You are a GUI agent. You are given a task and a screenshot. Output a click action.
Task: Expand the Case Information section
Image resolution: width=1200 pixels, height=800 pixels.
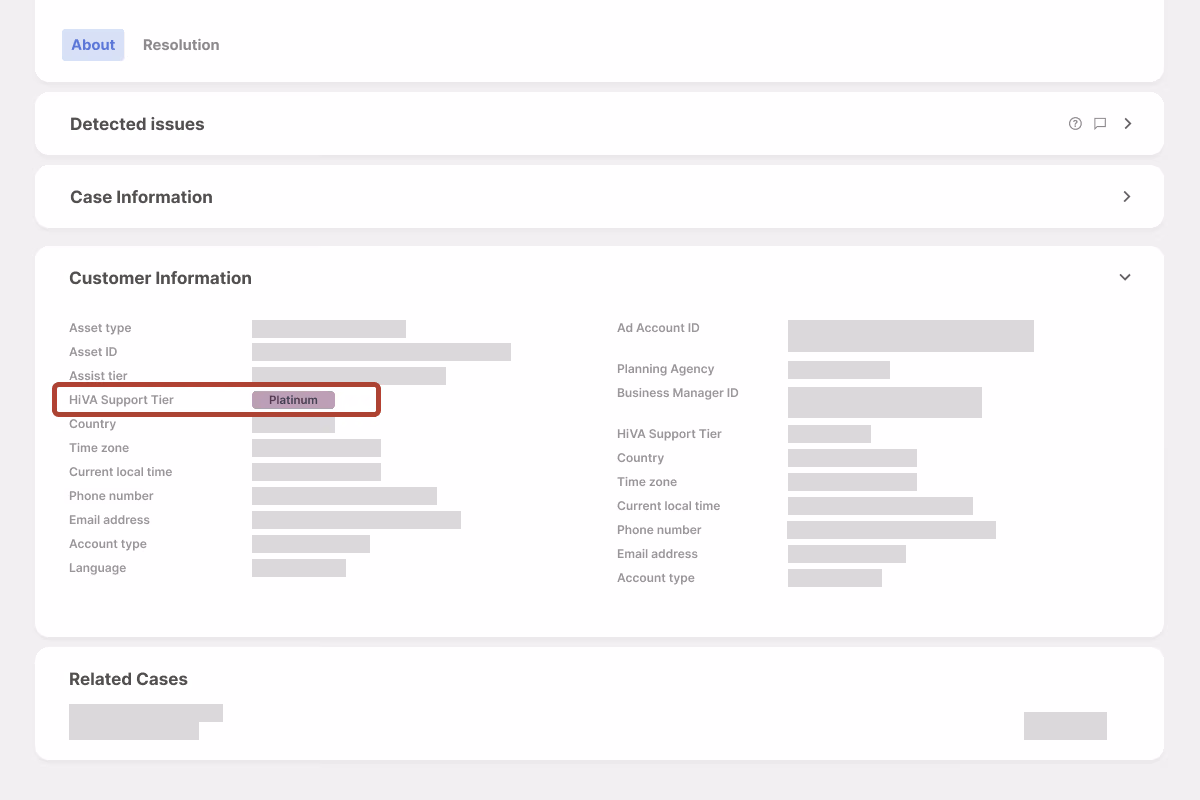point(1127,196)
